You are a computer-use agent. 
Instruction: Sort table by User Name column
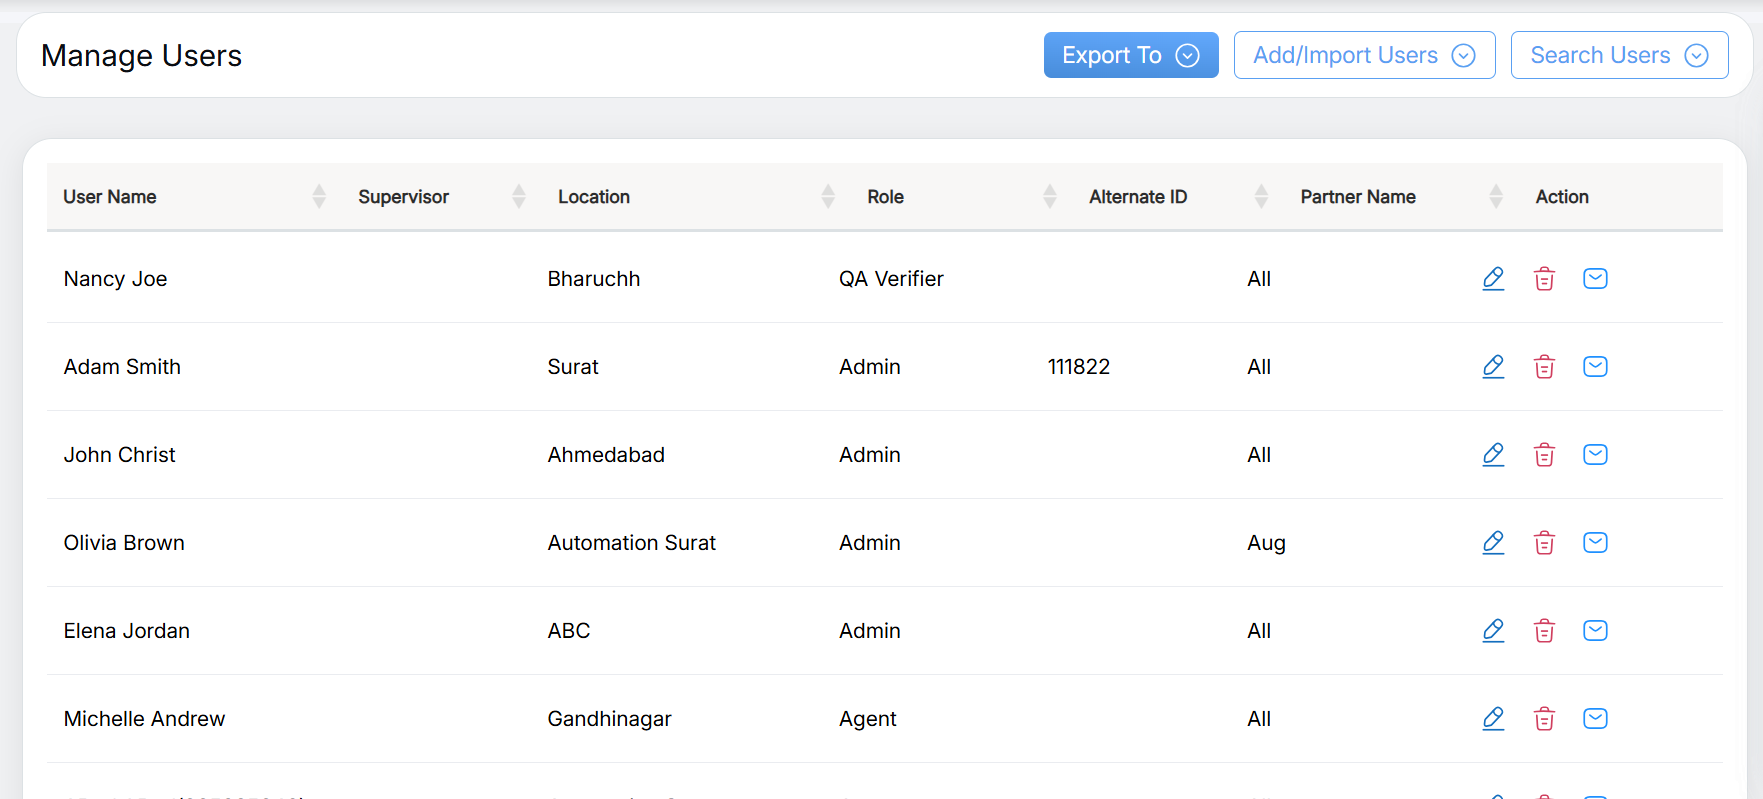(319, 197)
